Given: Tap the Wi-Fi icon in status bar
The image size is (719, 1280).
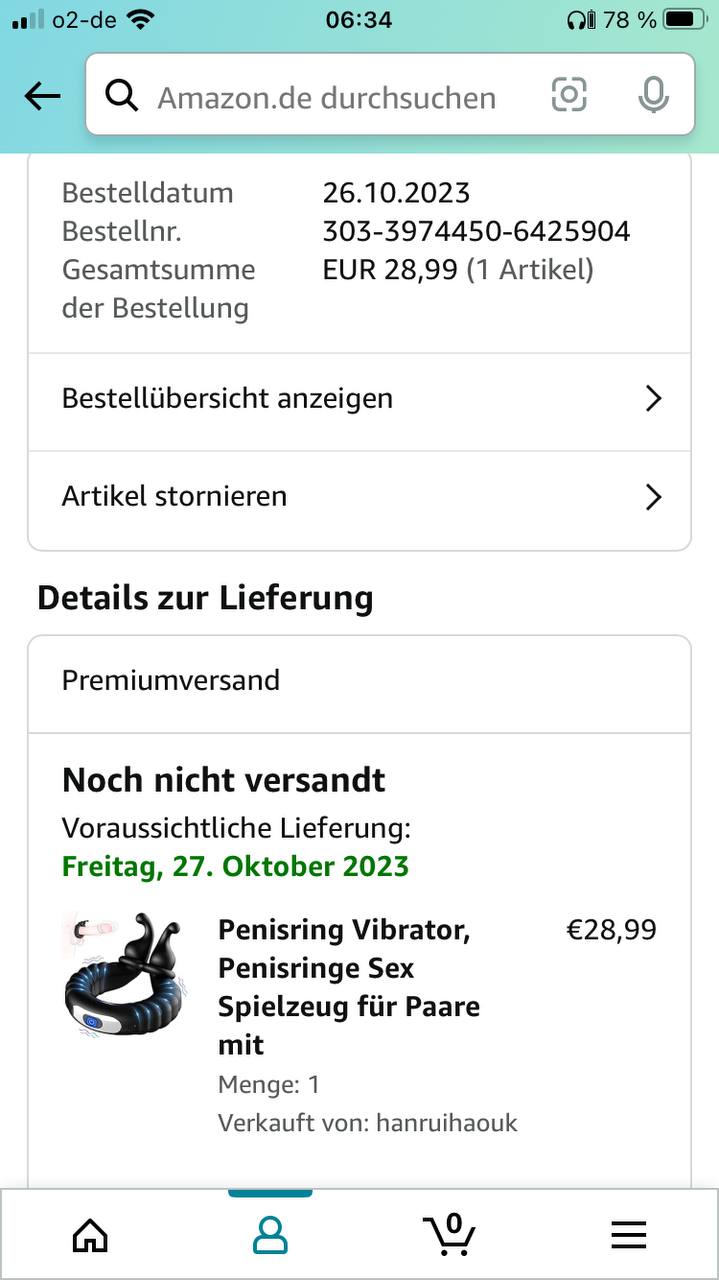Looking at the screenshot, I should point(142,19).
